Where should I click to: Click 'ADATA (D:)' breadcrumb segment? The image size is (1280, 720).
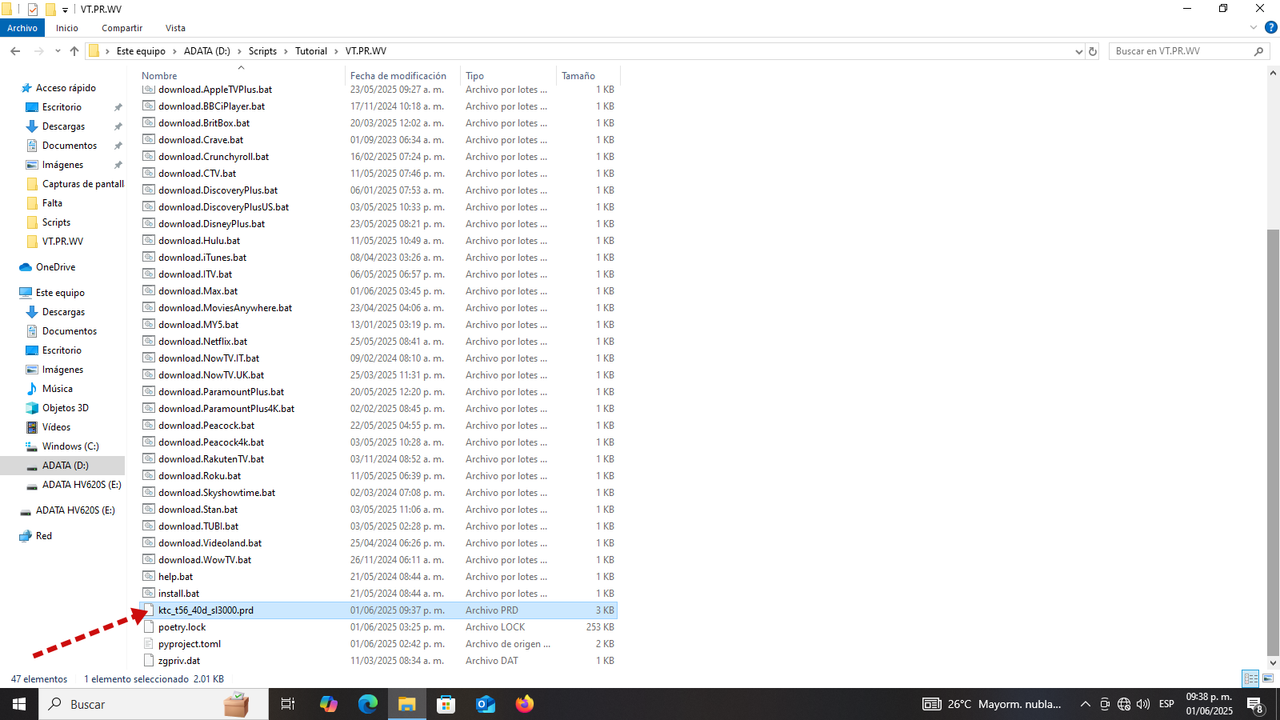tap(207, 51)
